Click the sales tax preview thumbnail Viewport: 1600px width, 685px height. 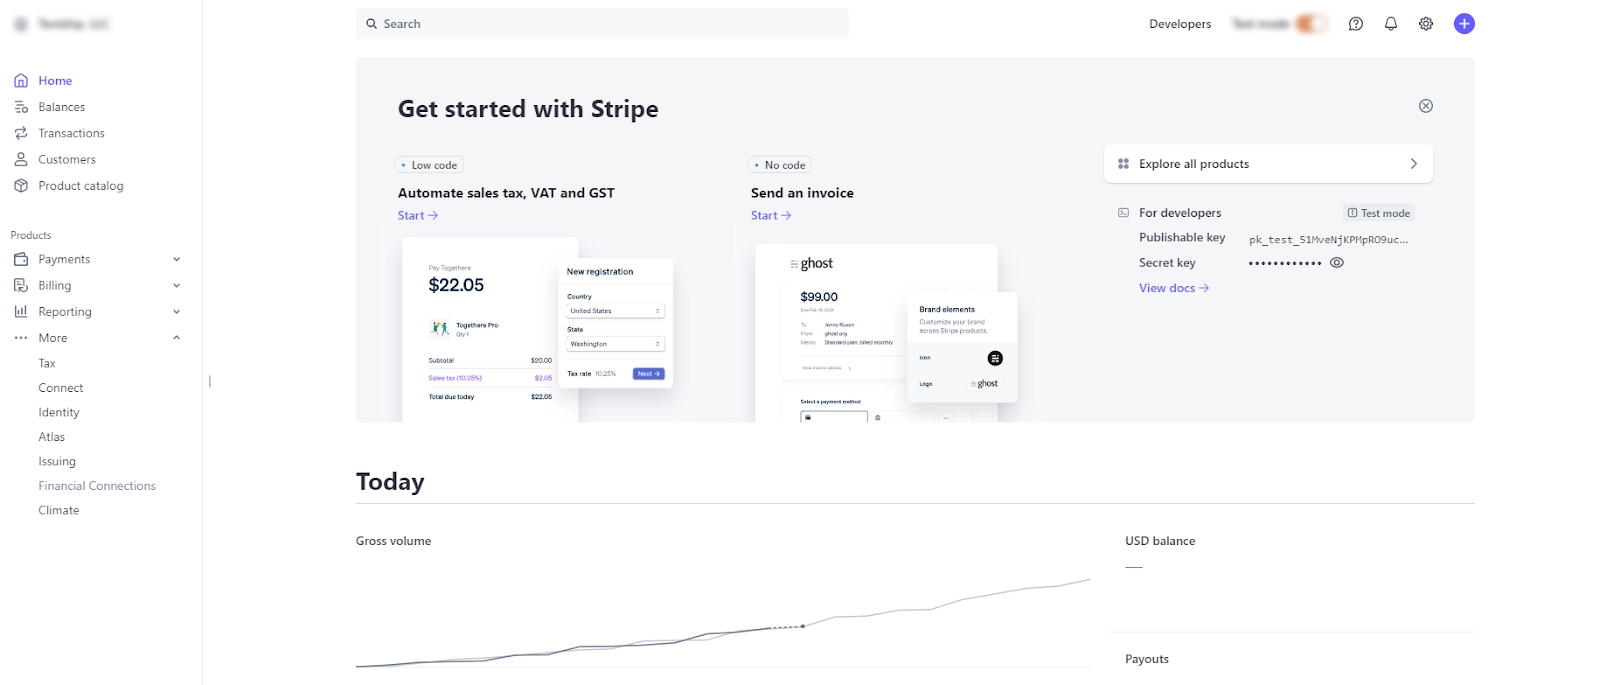pyautogui.click(x=536, y=330)
